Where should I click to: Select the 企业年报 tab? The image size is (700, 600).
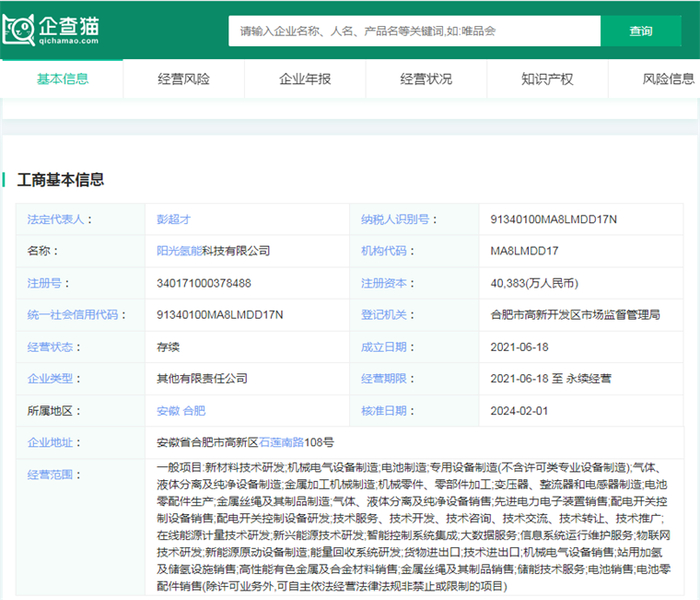click(x=305, y=79)
